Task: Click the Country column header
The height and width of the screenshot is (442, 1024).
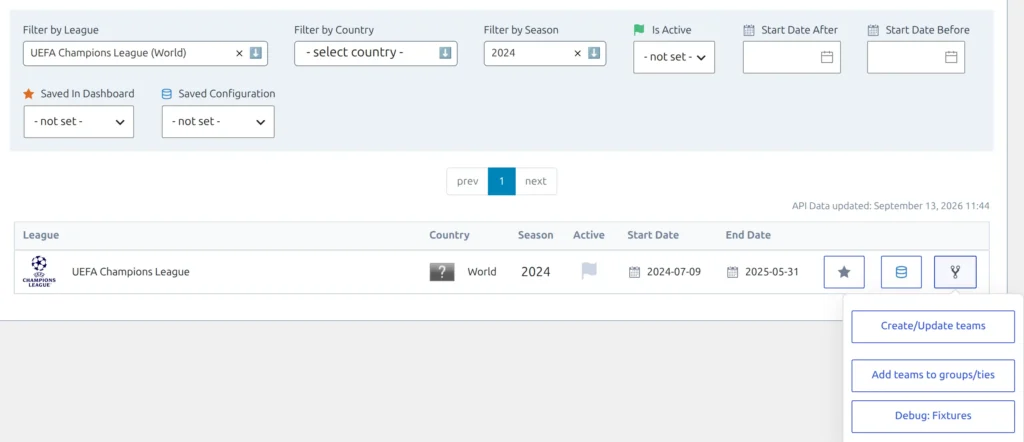Action: (449, 235)
